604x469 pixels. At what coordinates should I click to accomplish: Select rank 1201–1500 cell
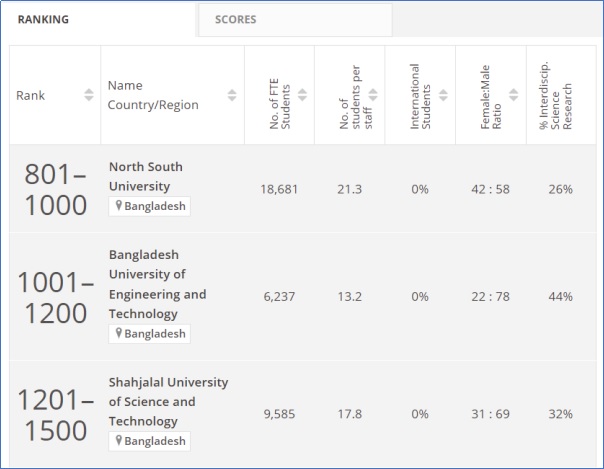click(55, 415)
